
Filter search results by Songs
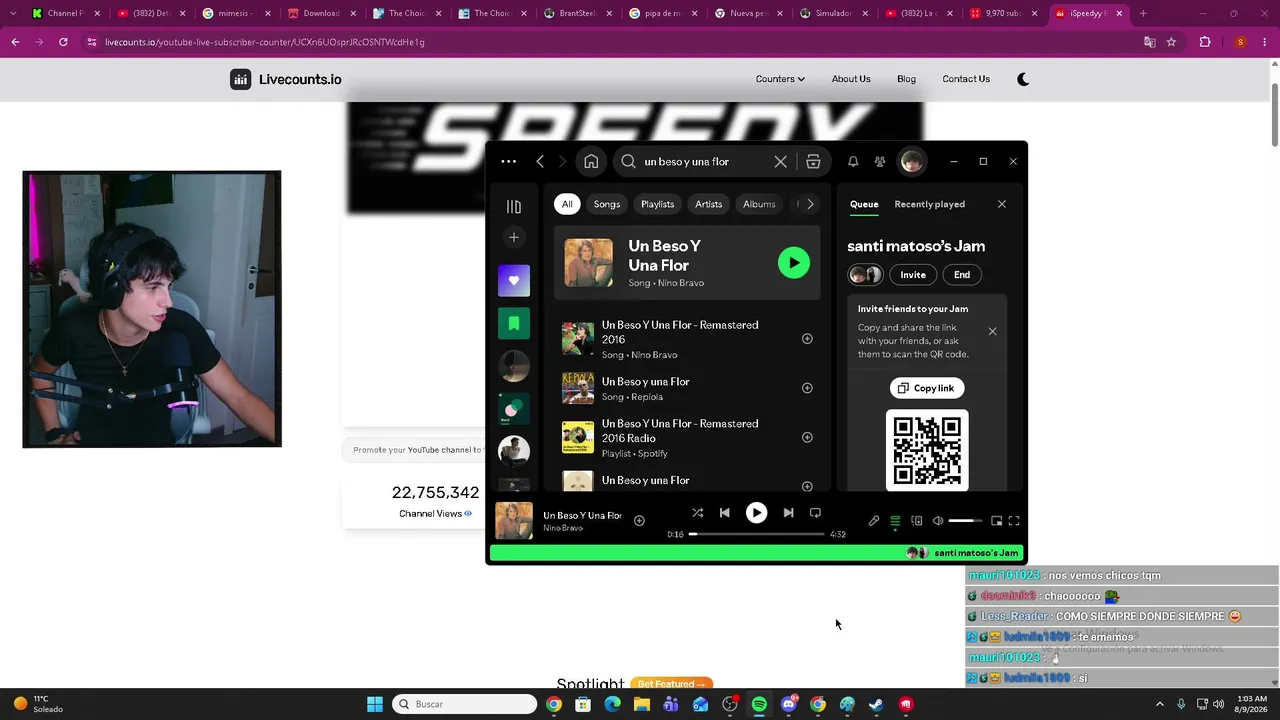[607, 204]
